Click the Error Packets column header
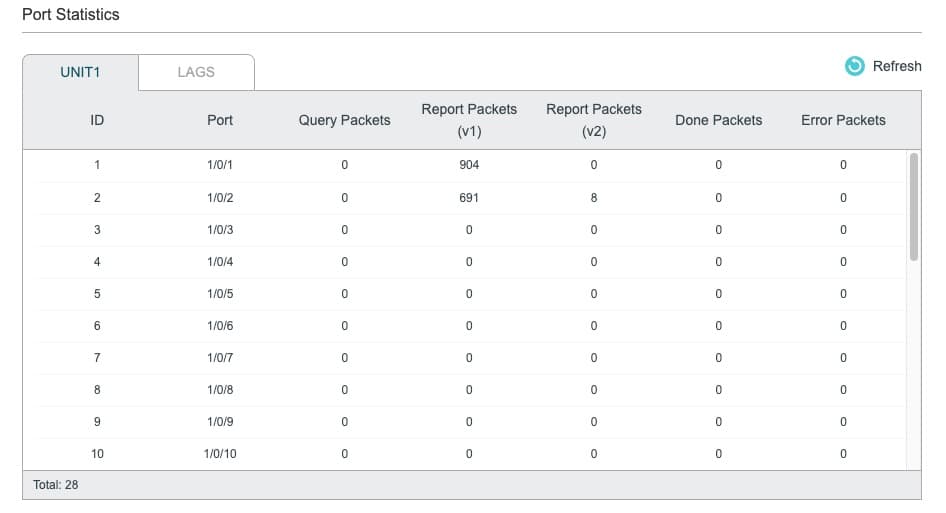The width and height of the screenshot is (946, 513). click(x=843, y=120)
